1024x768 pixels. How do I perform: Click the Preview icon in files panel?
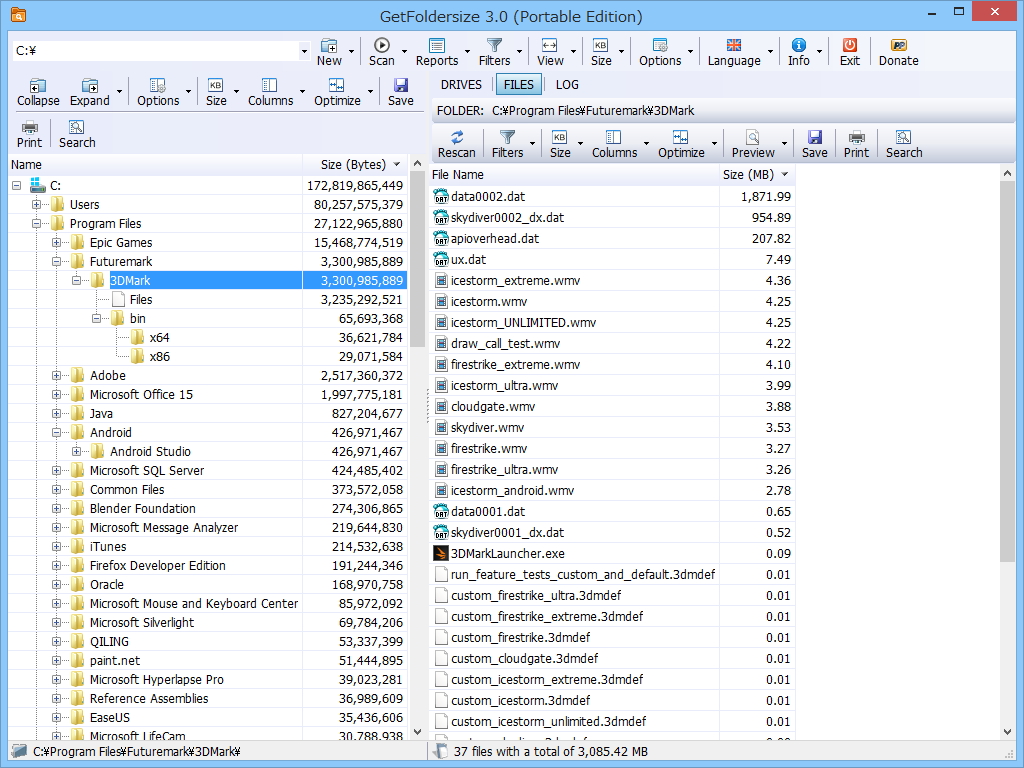(x=753, y=144)
